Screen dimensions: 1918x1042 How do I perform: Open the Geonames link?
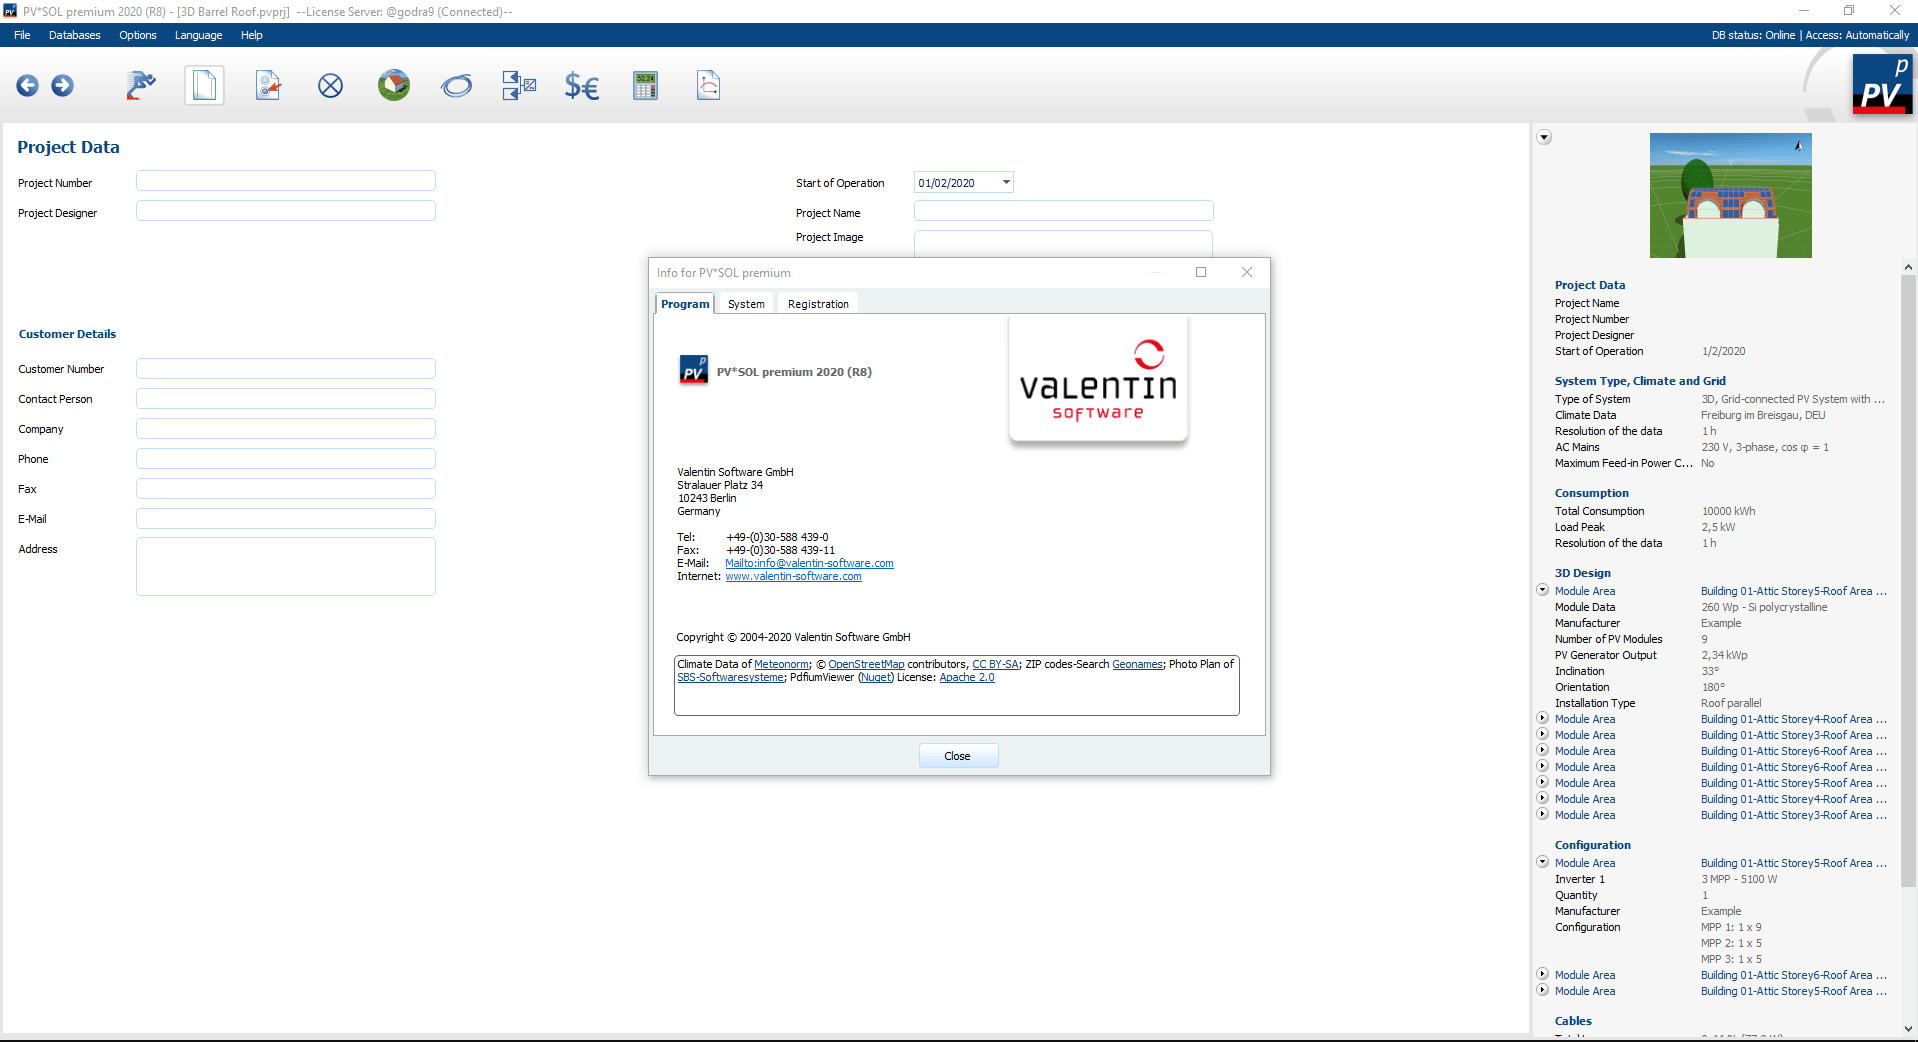point(1137,664)
